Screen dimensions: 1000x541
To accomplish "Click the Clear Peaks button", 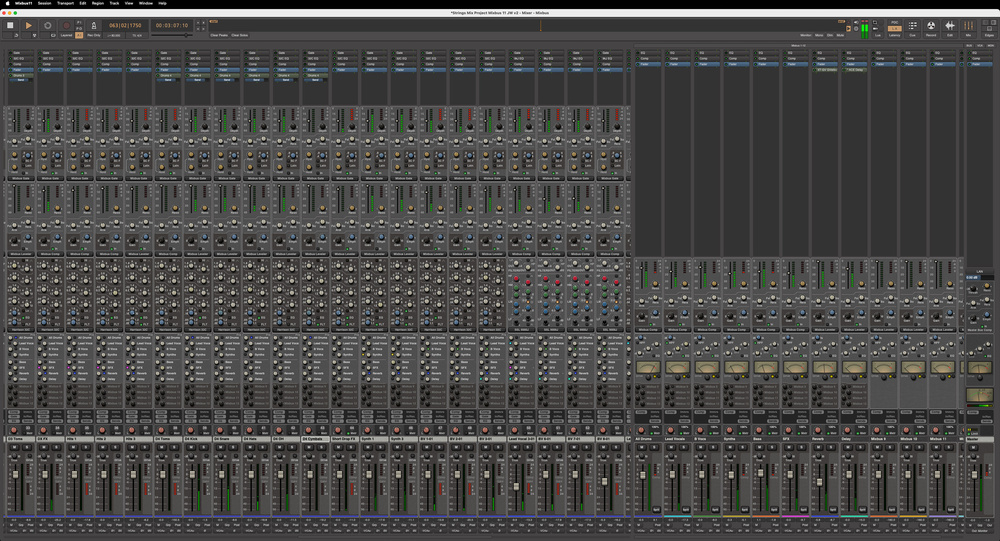I will [x=218, y=35].
